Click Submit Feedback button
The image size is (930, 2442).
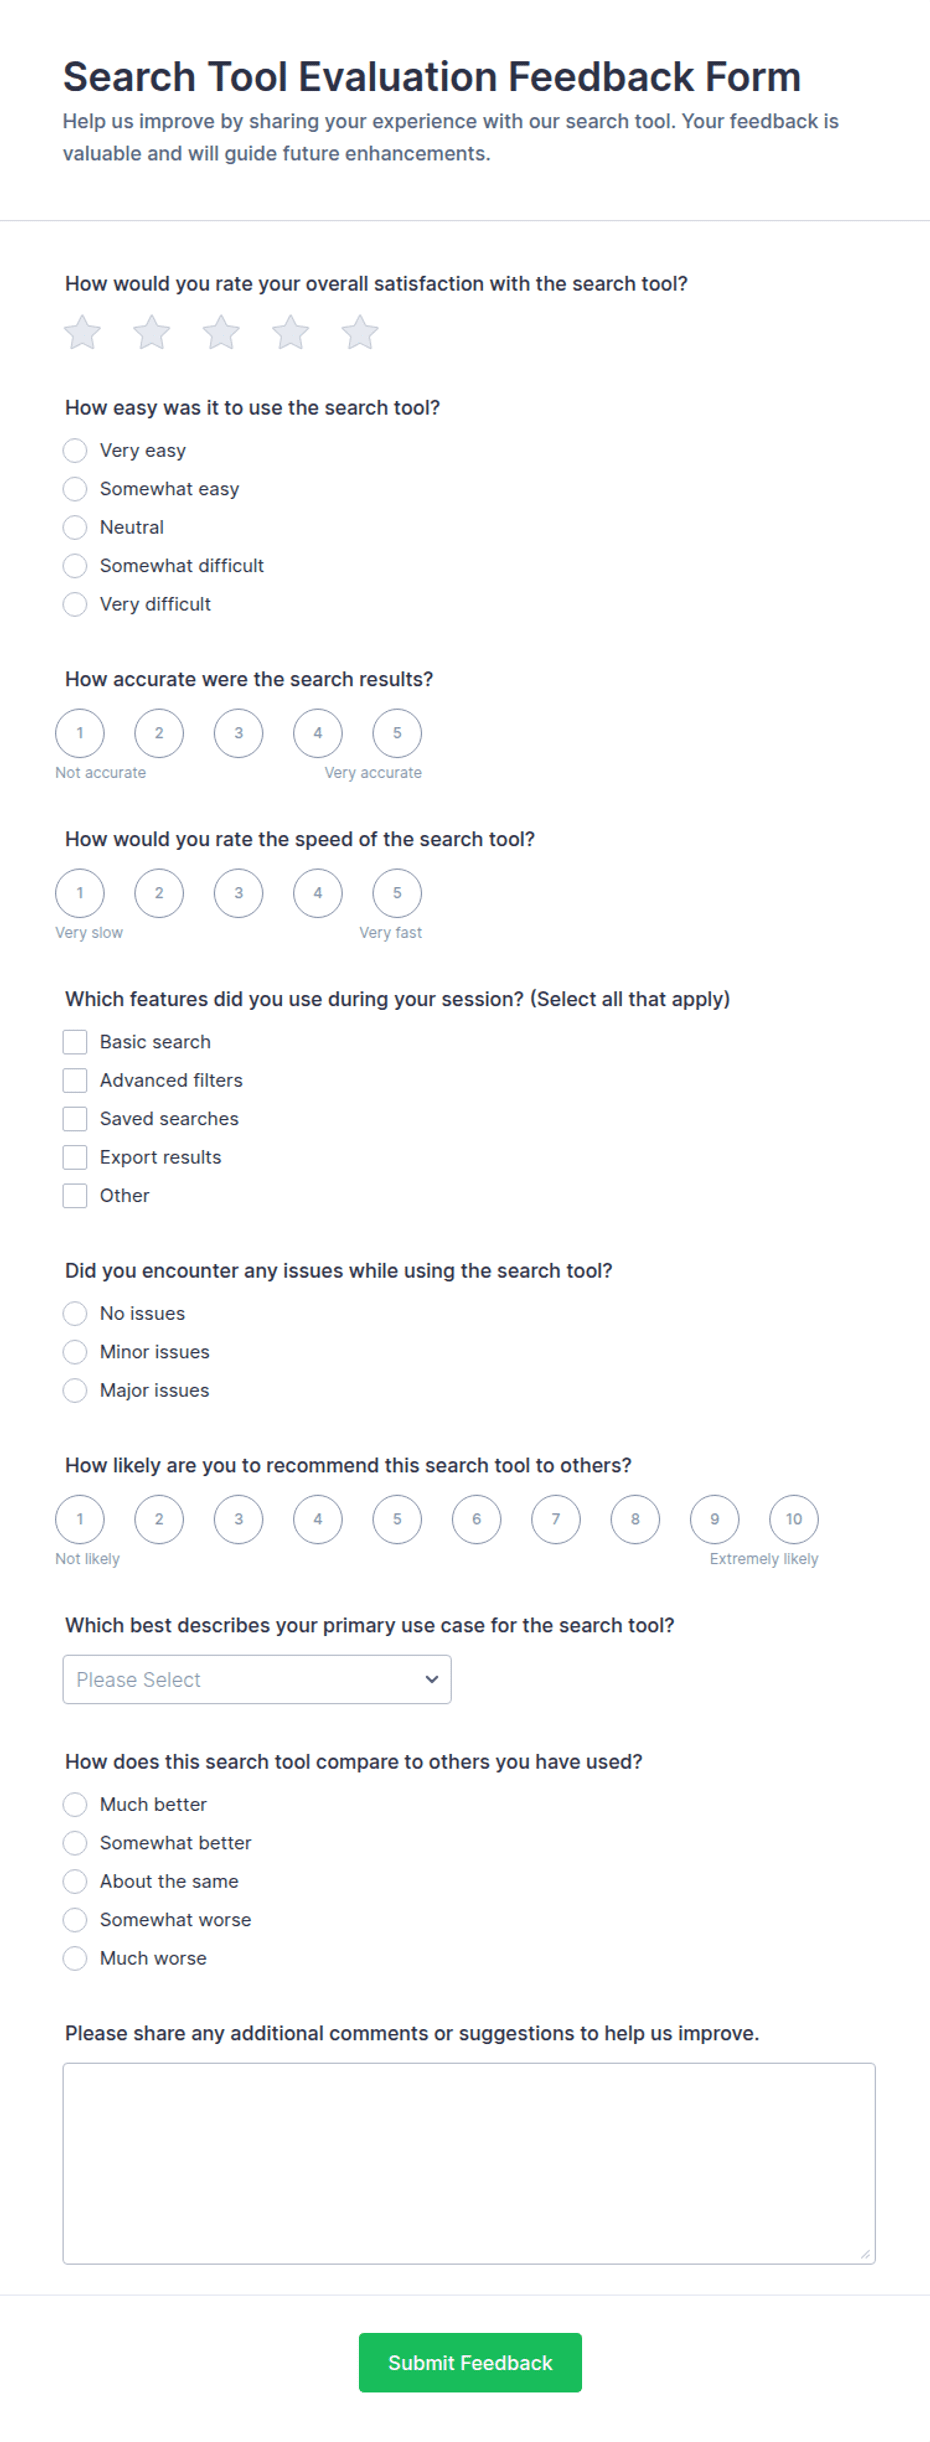point(470,2362)
